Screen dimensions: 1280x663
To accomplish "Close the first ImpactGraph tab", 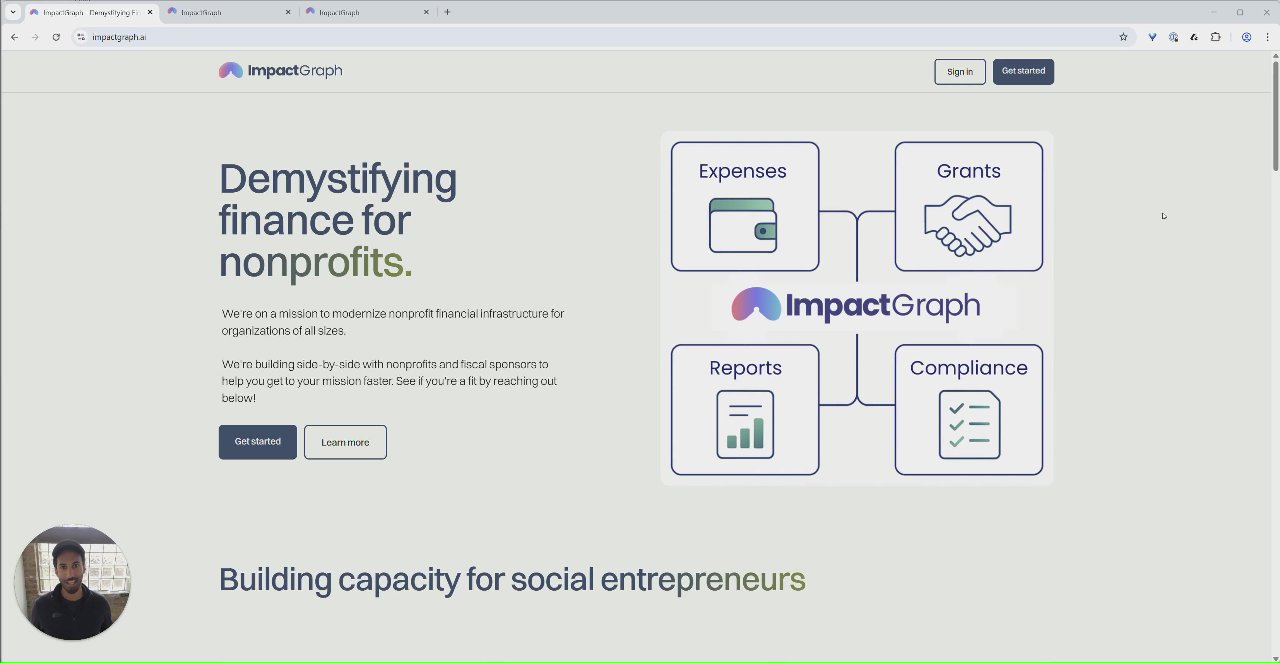I will click(150, 12).
